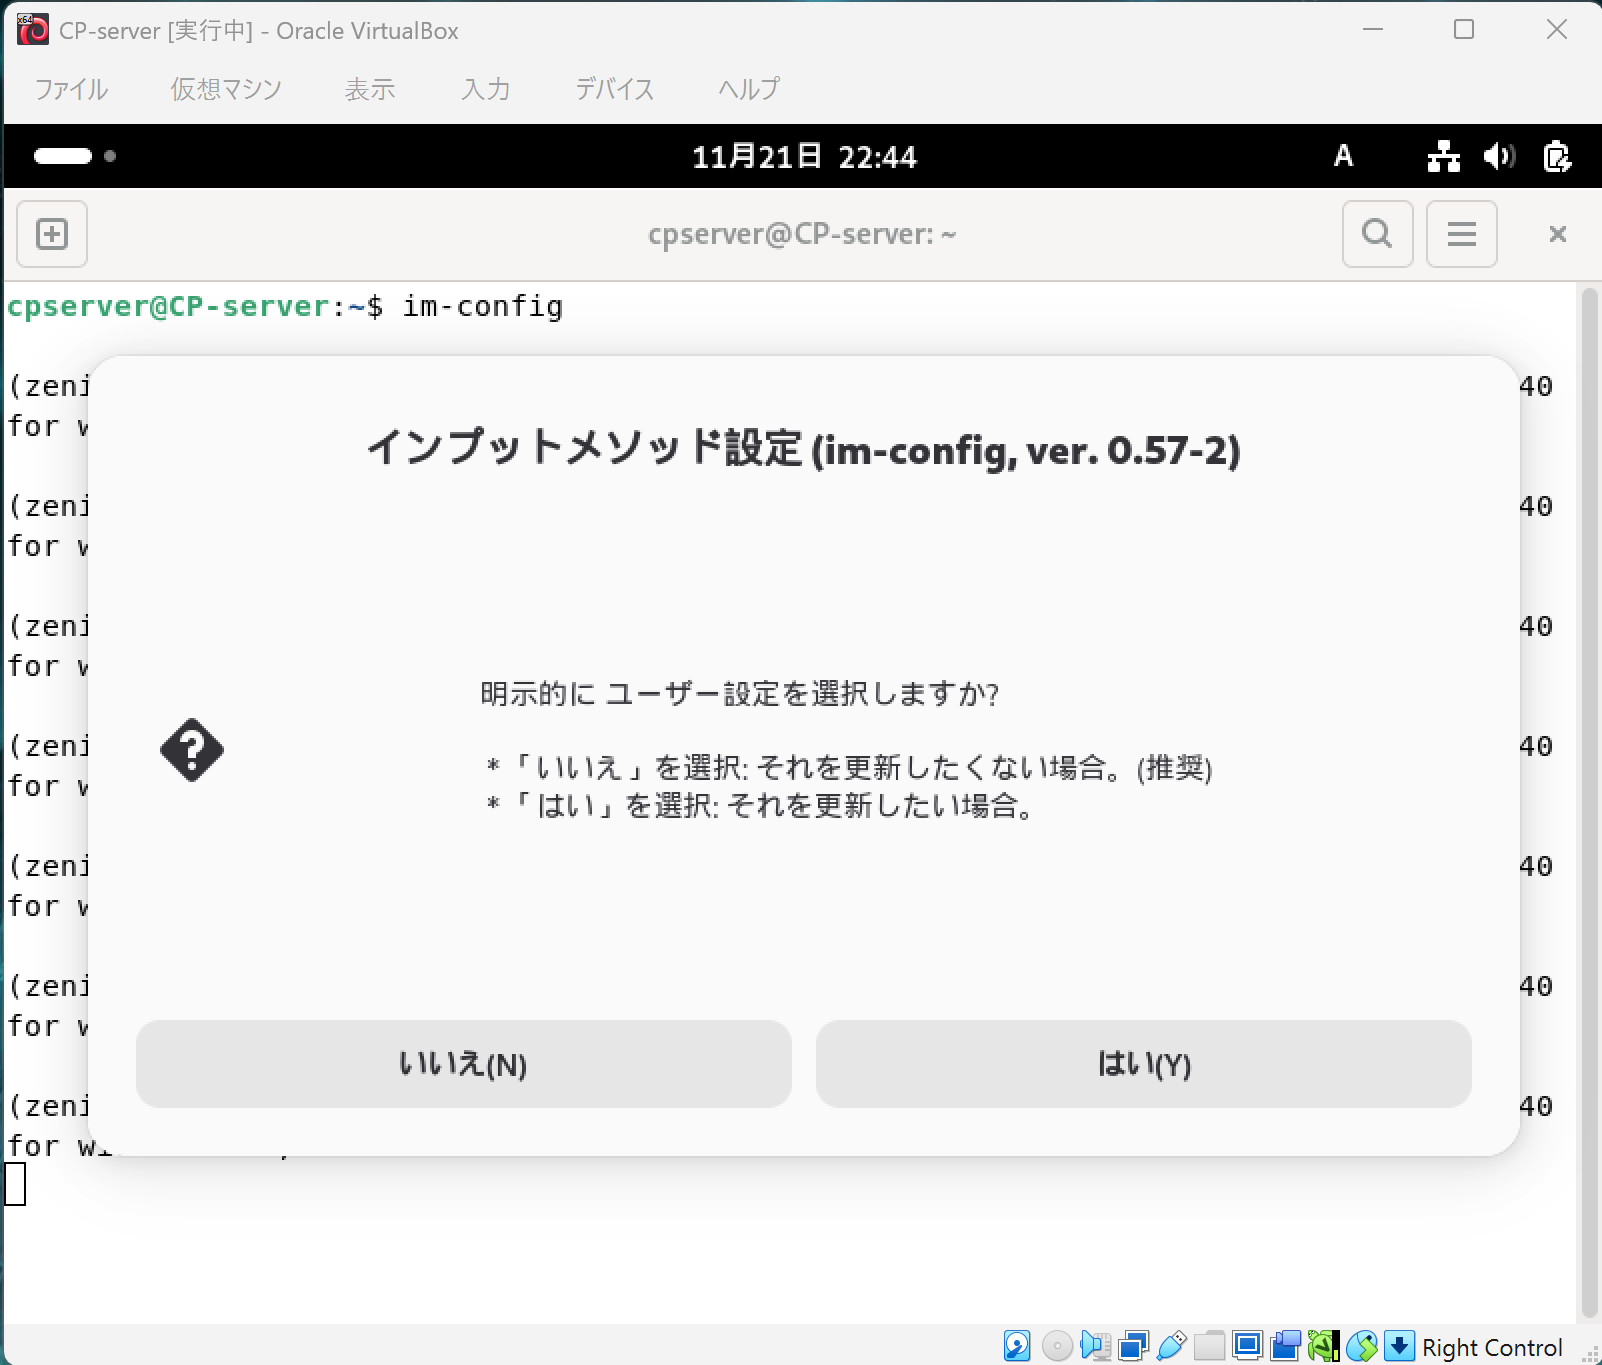Click the CPU execution turtle status icon
Viewport: 1602px width, 1365px height.
click(x=1323, y=1346)
